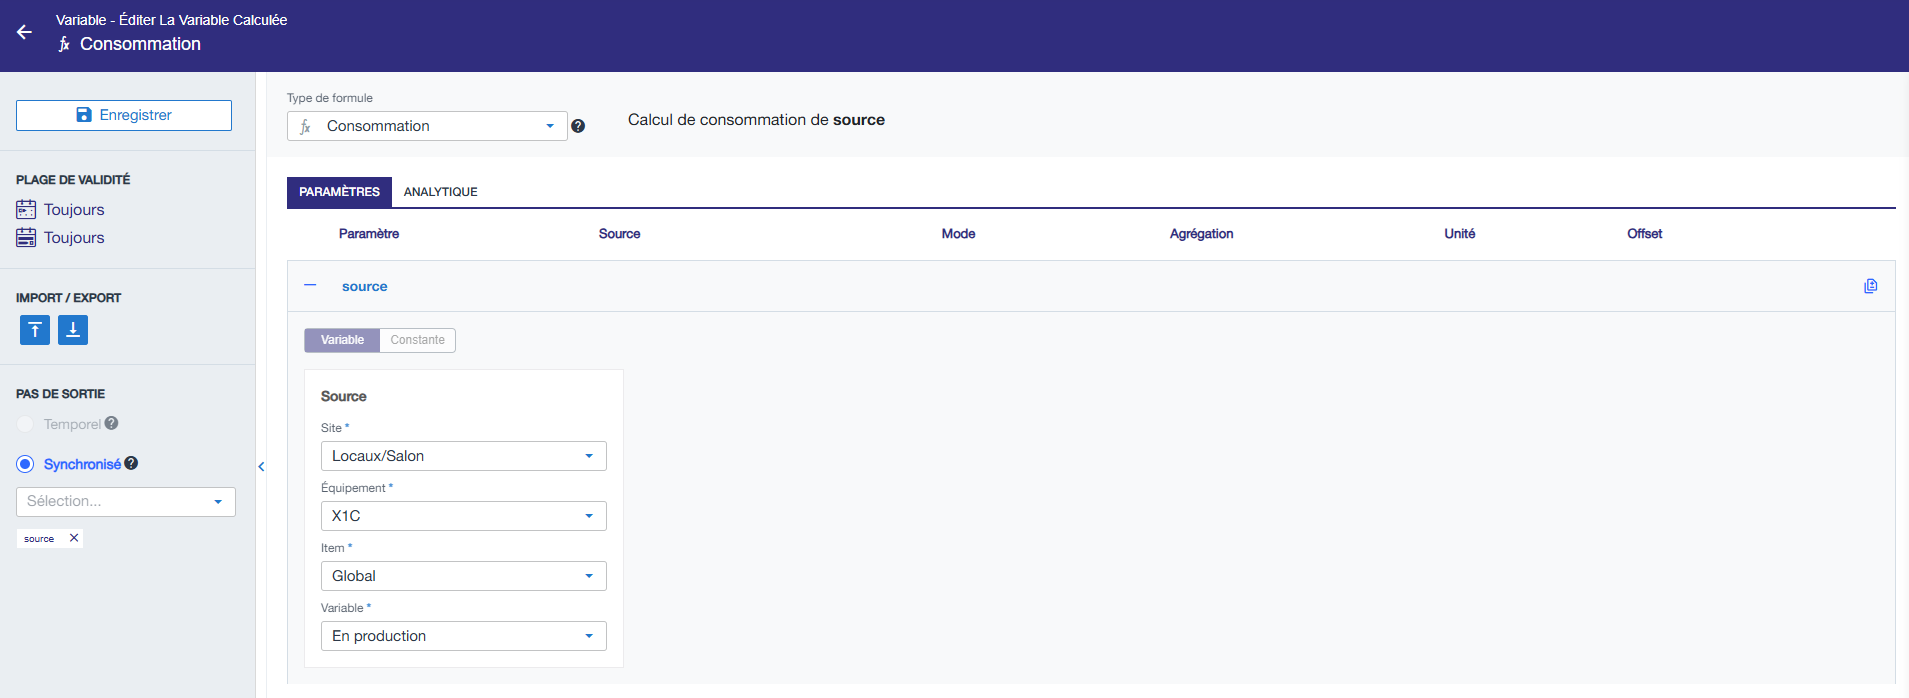Open the Variable dropdown En production
This screenshot has width=1909, height=698.
[x=464, y=636]
